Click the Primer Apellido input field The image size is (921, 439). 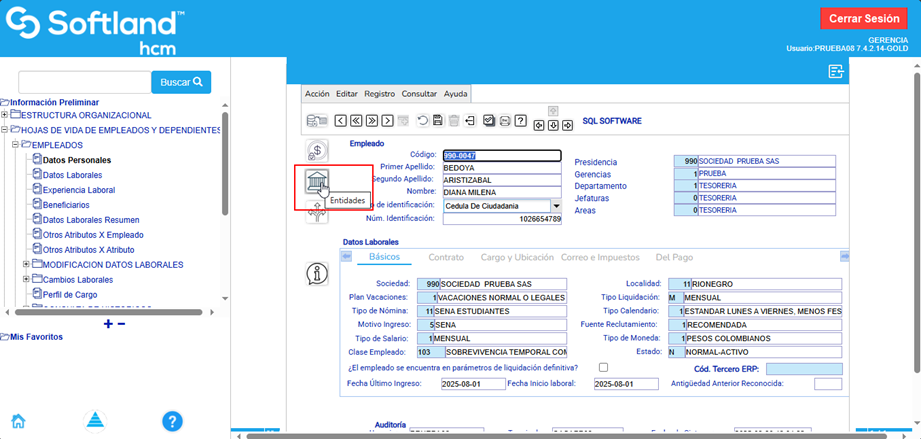502,168
